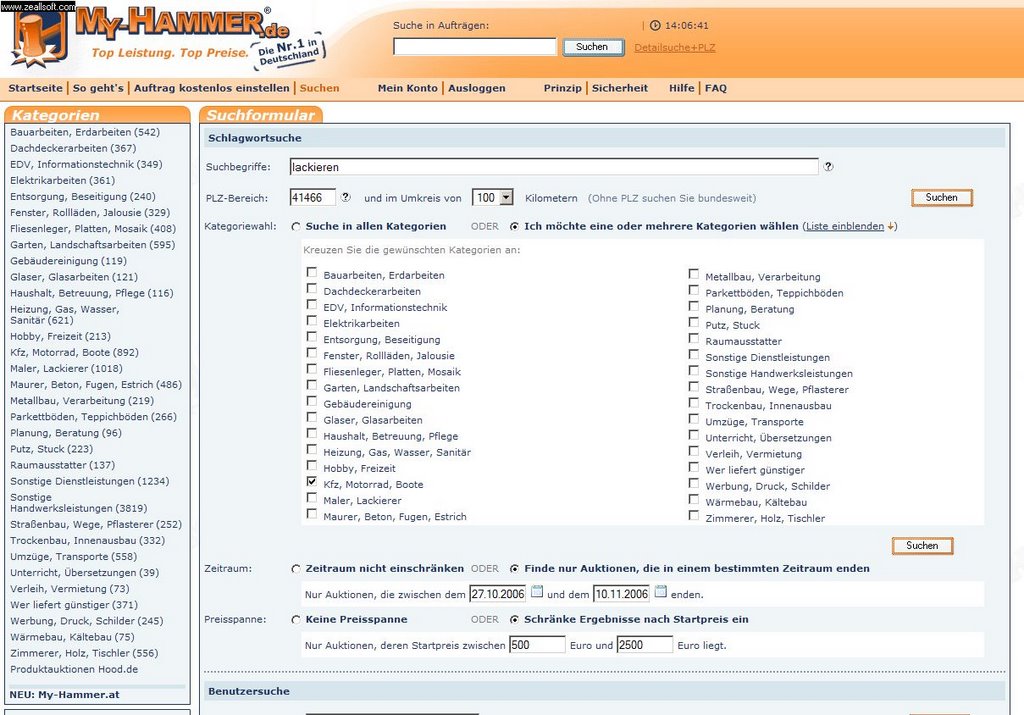Open 'Mein Konto' navigation item
This screenshot has height=715, width=1024.
click(408, 88)
